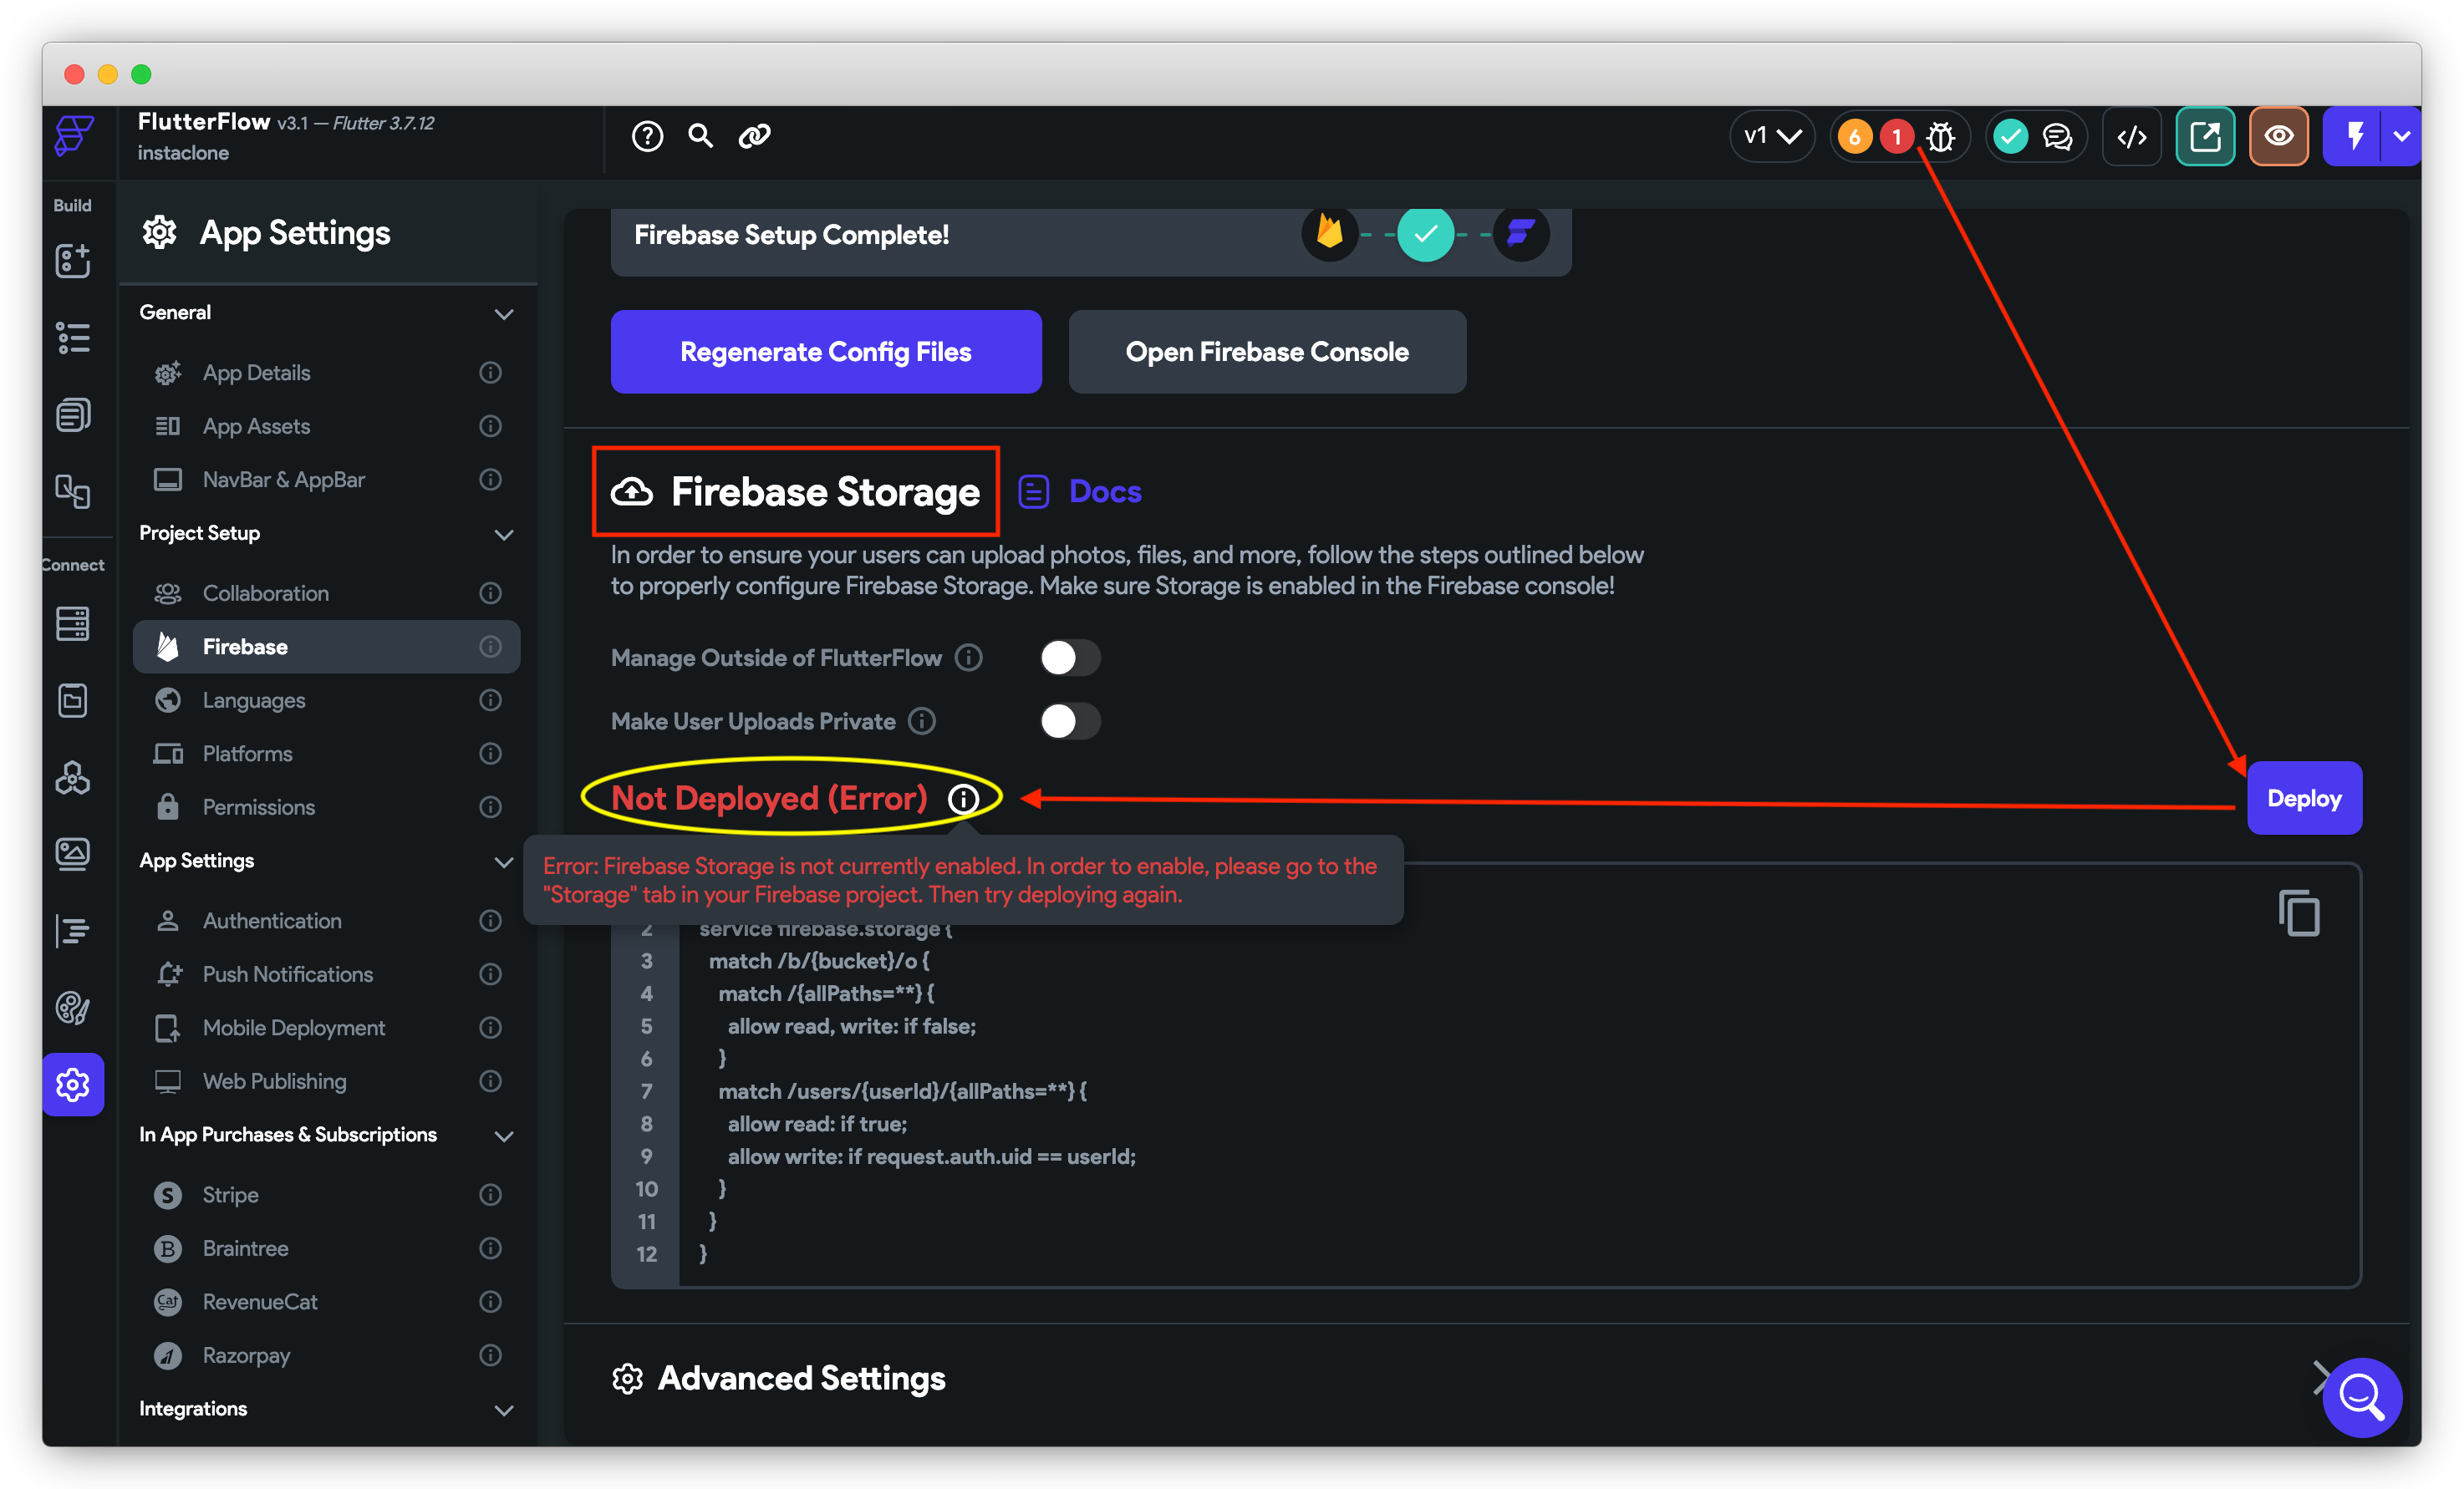The image size is (2464, 1489).
Task: Open Languages settings
Action: (x=326, y=700)
